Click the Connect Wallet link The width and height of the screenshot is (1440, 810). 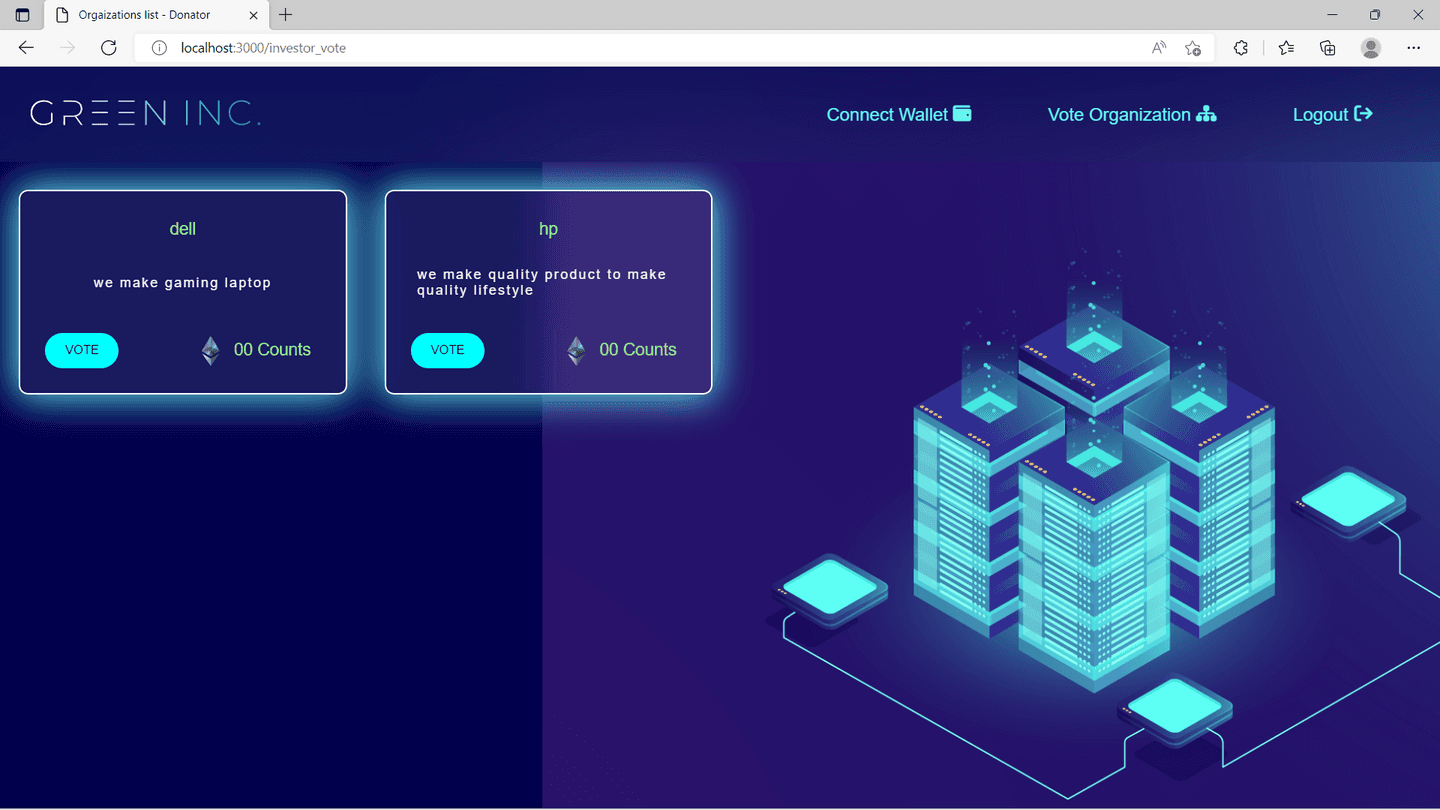pos(899,114)
